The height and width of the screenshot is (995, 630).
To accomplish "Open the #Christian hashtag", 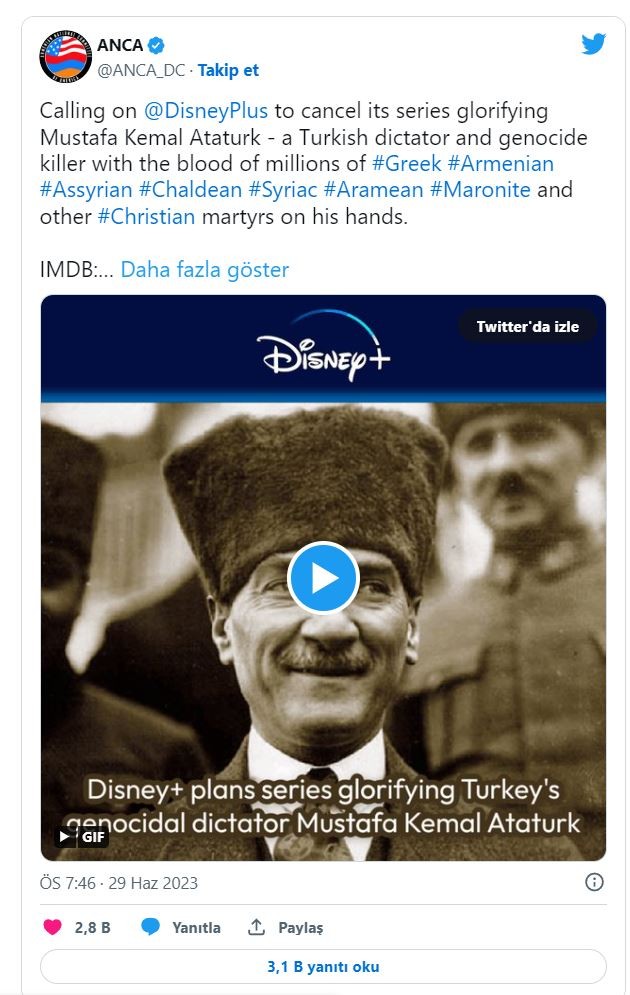I will (146, 216).
